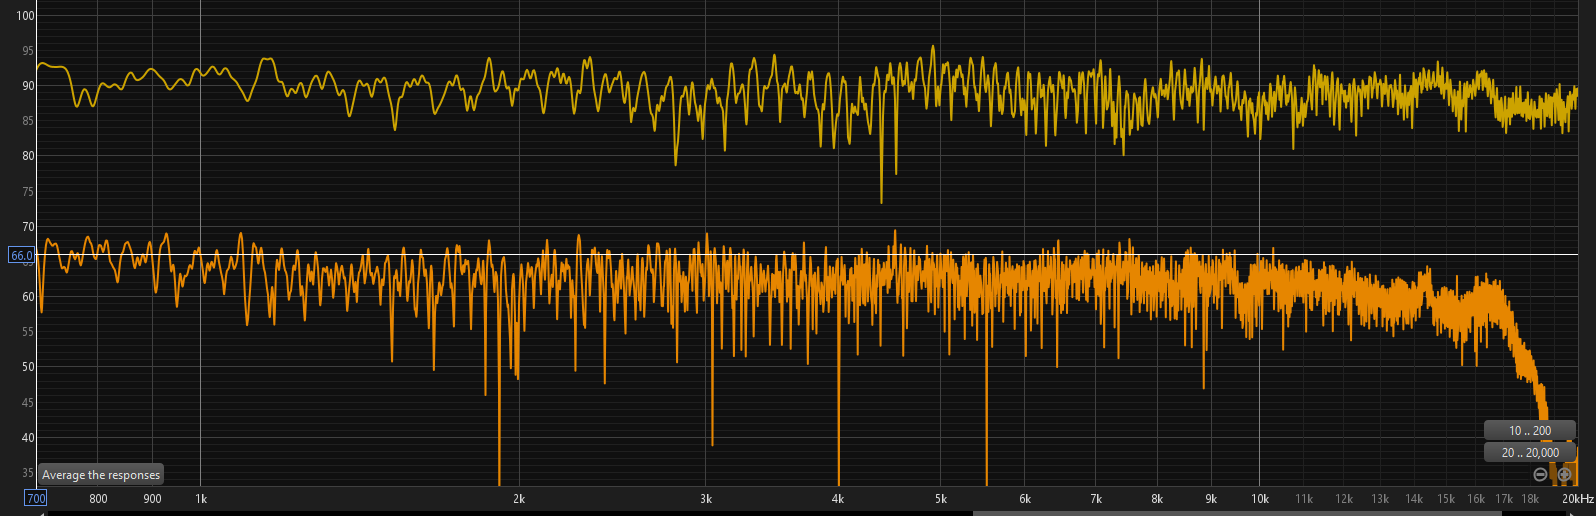Click the 10k label on frequency axis
The width and height of the screenshot is (1596, 516).
[1260, 498]
